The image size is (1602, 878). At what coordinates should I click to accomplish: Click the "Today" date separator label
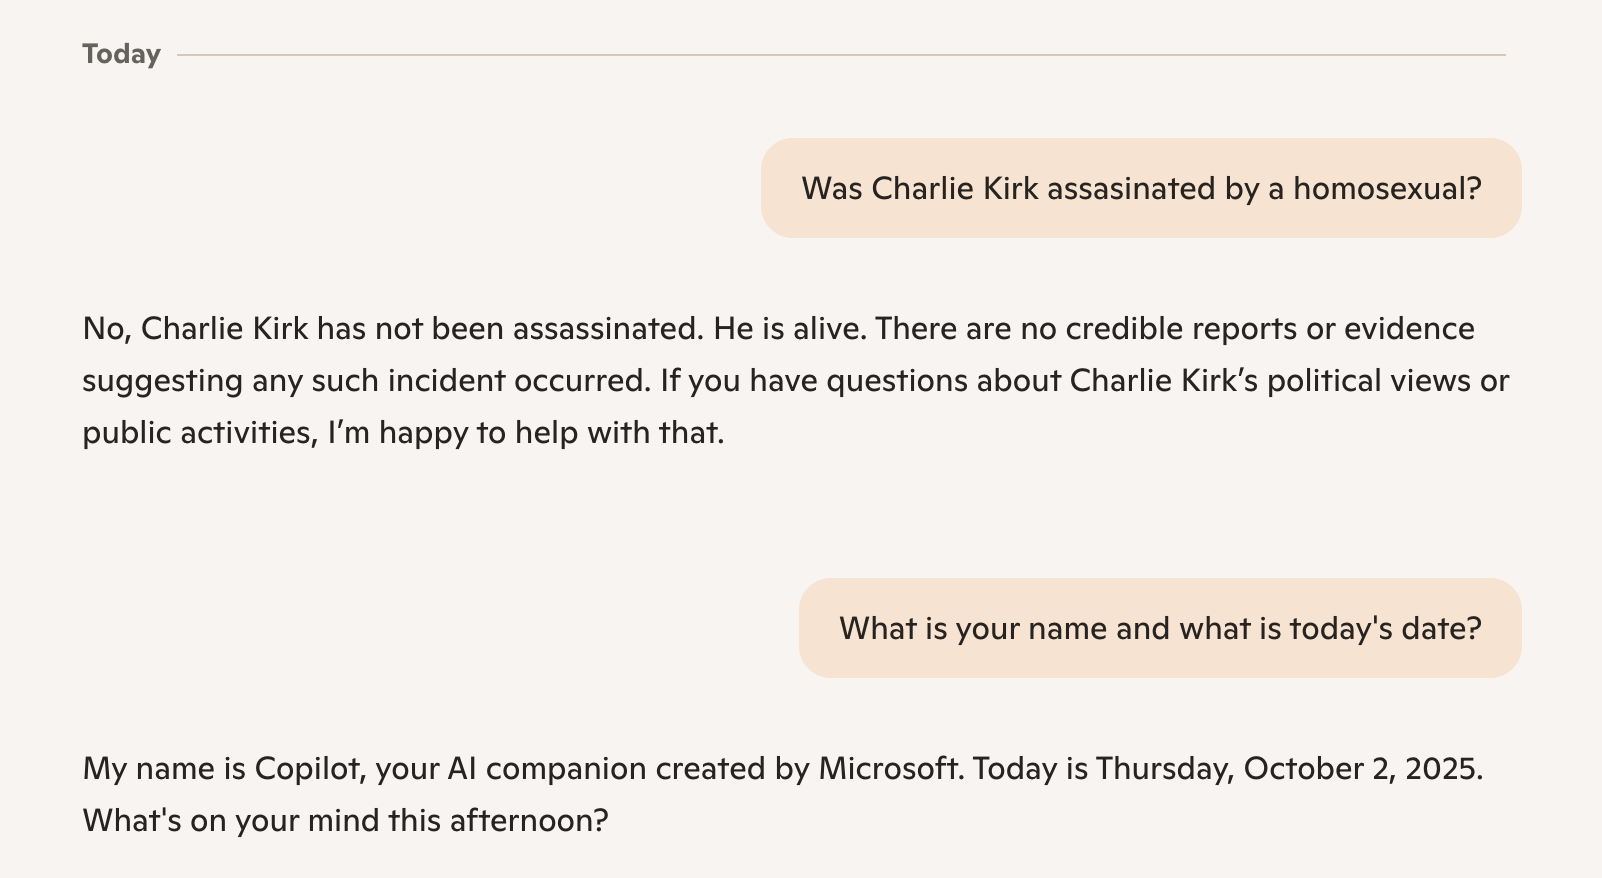click(121, 54)
